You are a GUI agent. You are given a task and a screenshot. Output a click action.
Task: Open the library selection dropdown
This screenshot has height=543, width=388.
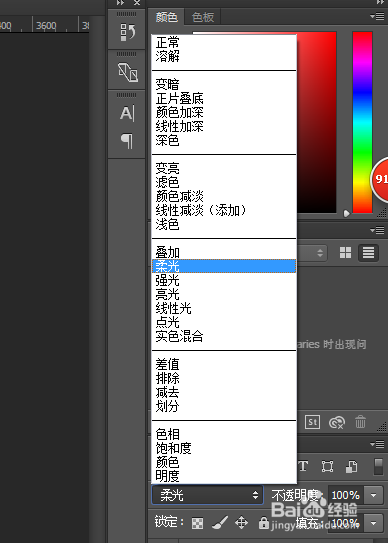pos(312,252)
